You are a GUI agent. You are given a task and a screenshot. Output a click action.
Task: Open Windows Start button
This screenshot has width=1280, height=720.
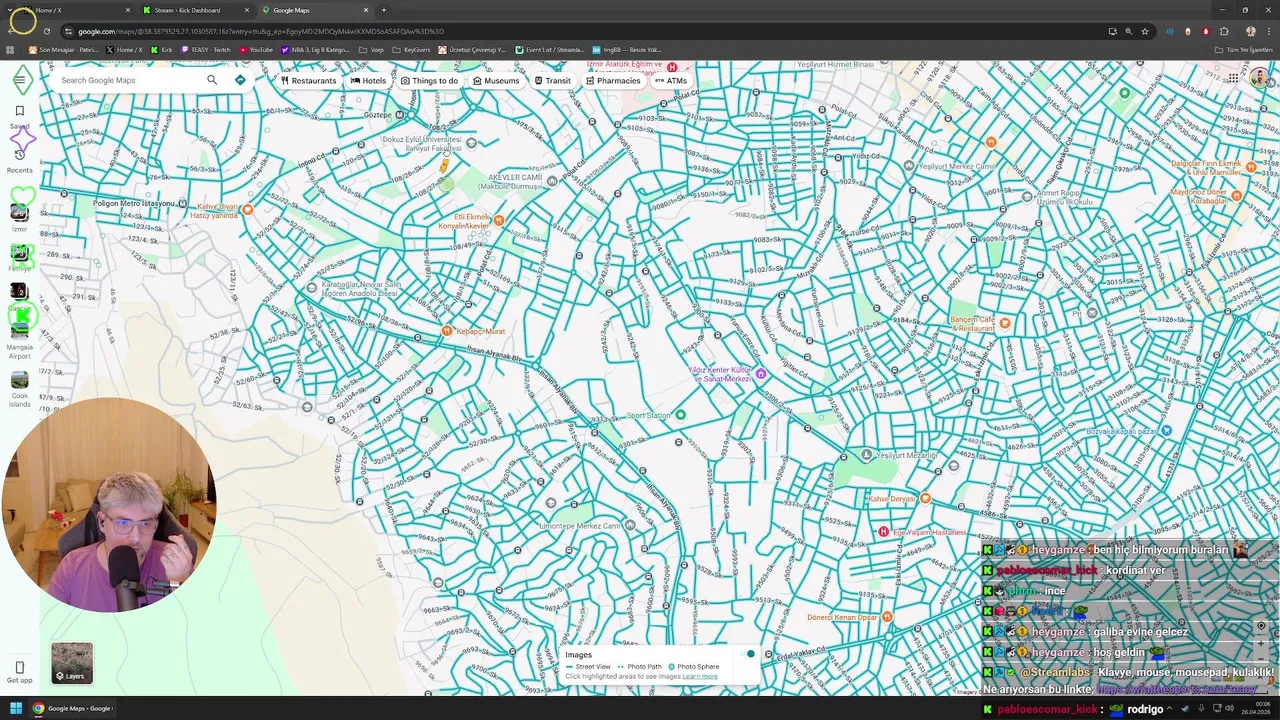pyautogui.click(x=16, y=708)
